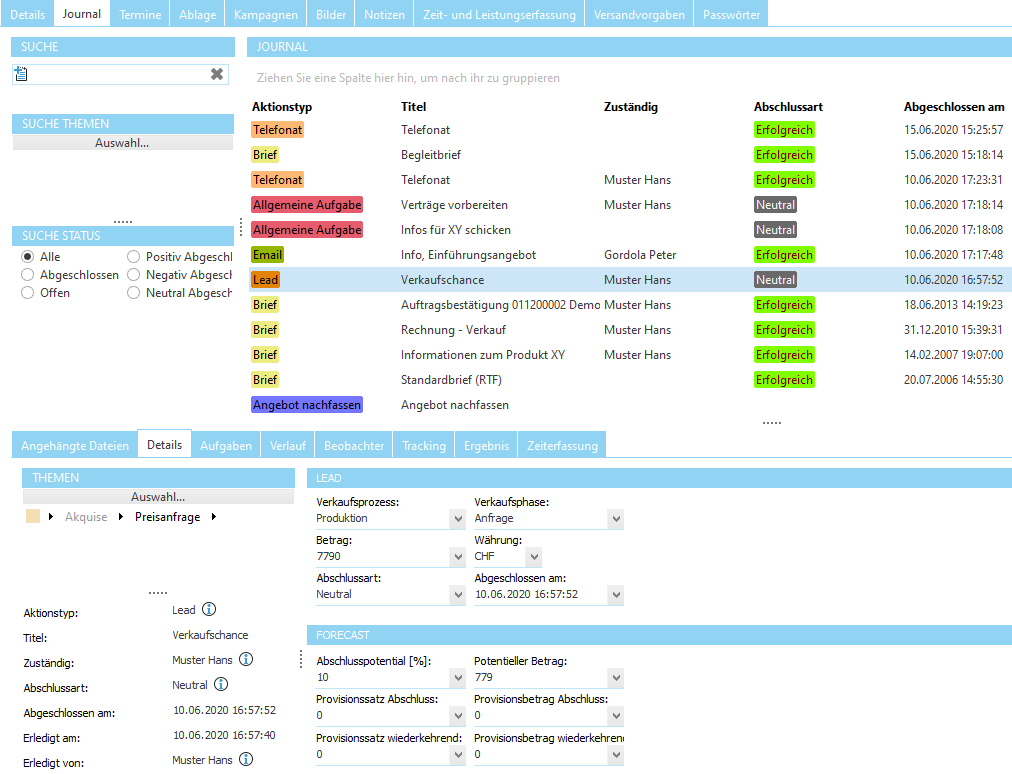Enable the Offen status filter
This screenshot has height=774, width=1012.
click(26, 292)
